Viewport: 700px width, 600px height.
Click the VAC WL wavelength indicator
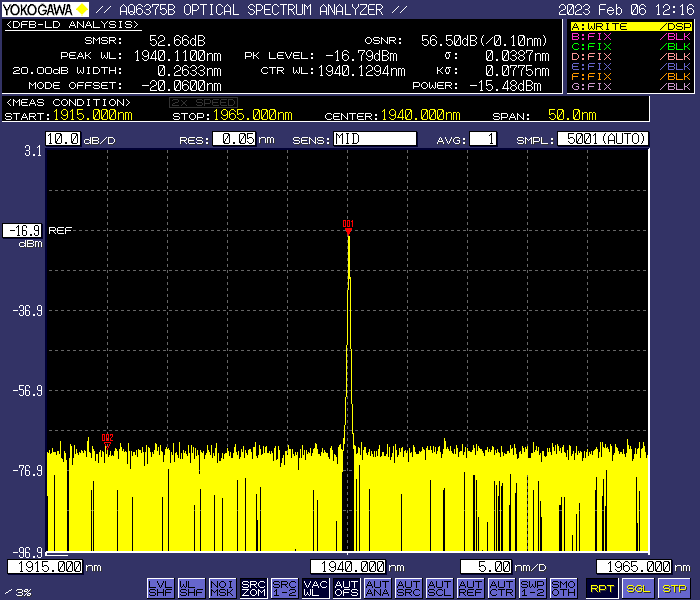point(315,587)
